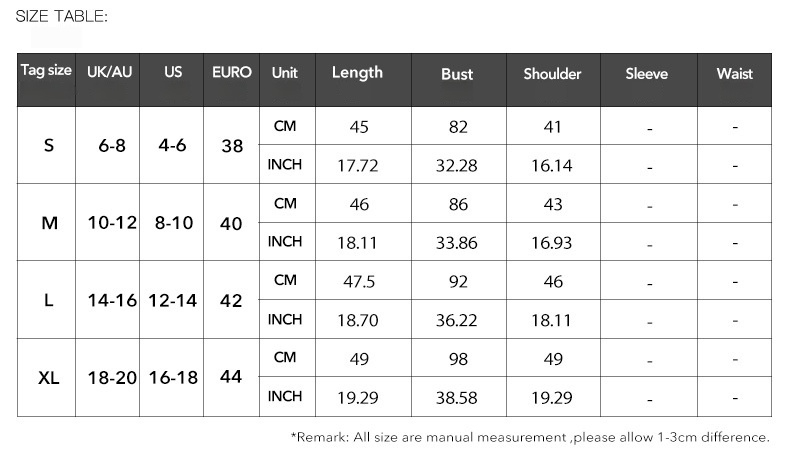The width and height of the screenshot is (790, 470).
Task: Select the XL tag size cell
Action: pos(49,378)
